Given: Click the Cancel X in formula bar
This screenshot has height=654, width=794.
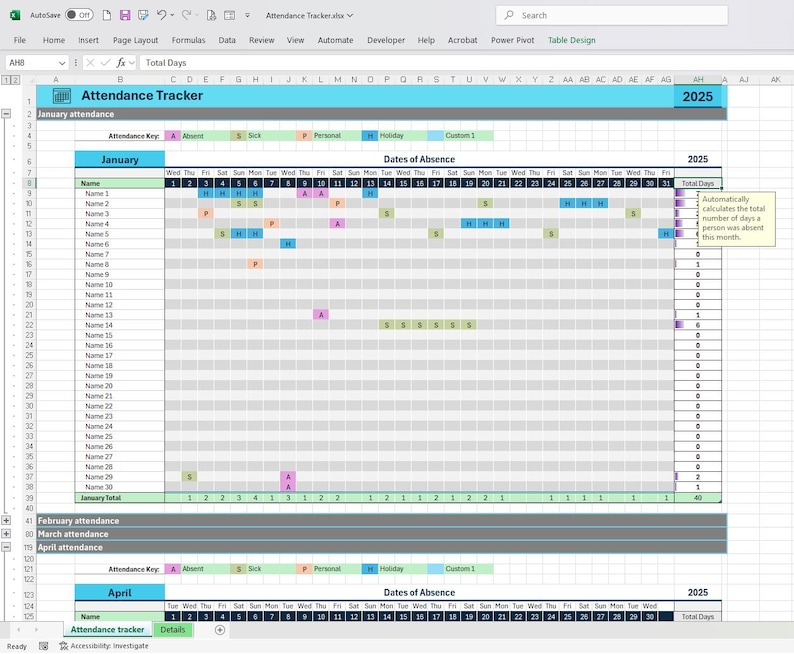Looking at the screenshot, I should pyautogui.click(x=90, y=63).
